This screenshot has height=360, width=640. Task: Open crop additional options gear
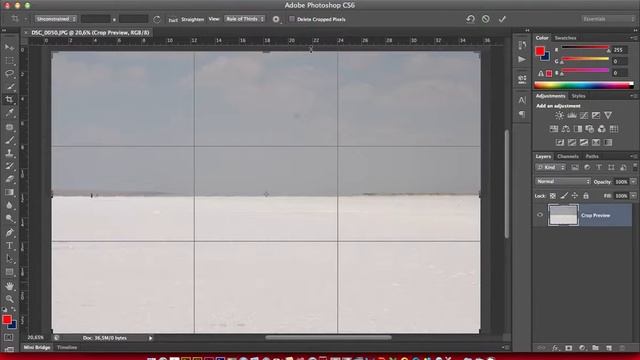[276, 19]
